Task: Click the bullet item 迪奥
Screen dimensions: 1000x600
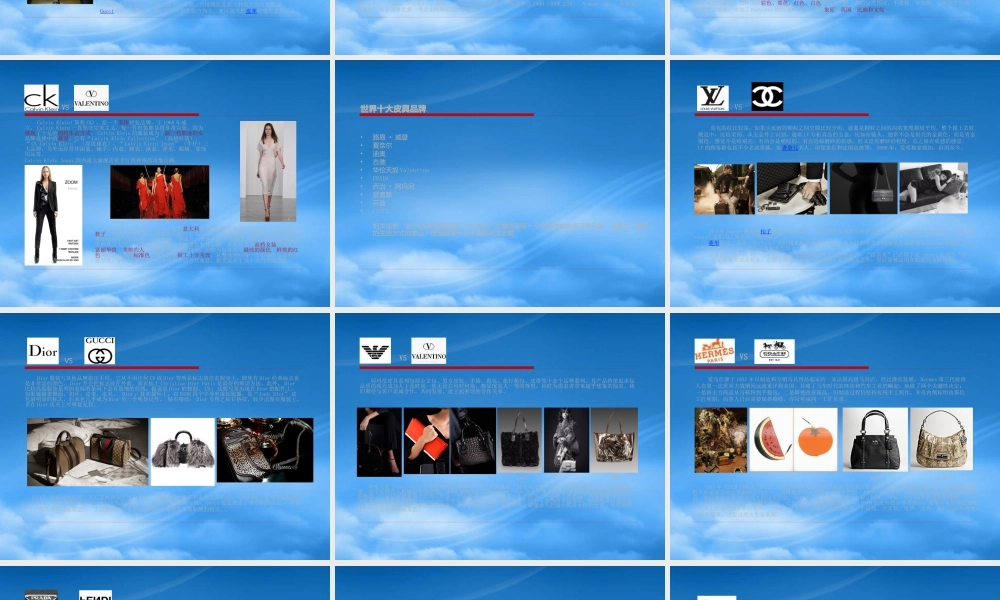Action: point(379,154)
